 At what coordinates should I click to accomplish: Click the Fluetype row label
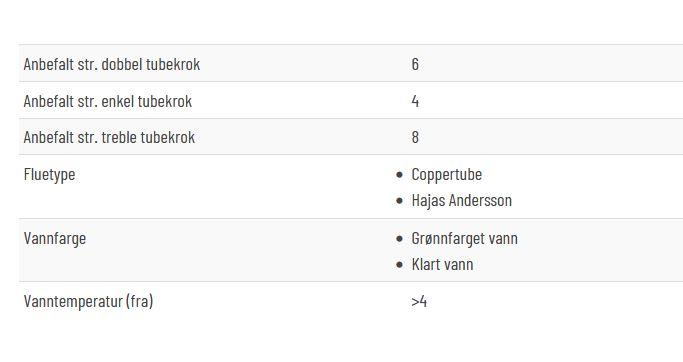49,175
